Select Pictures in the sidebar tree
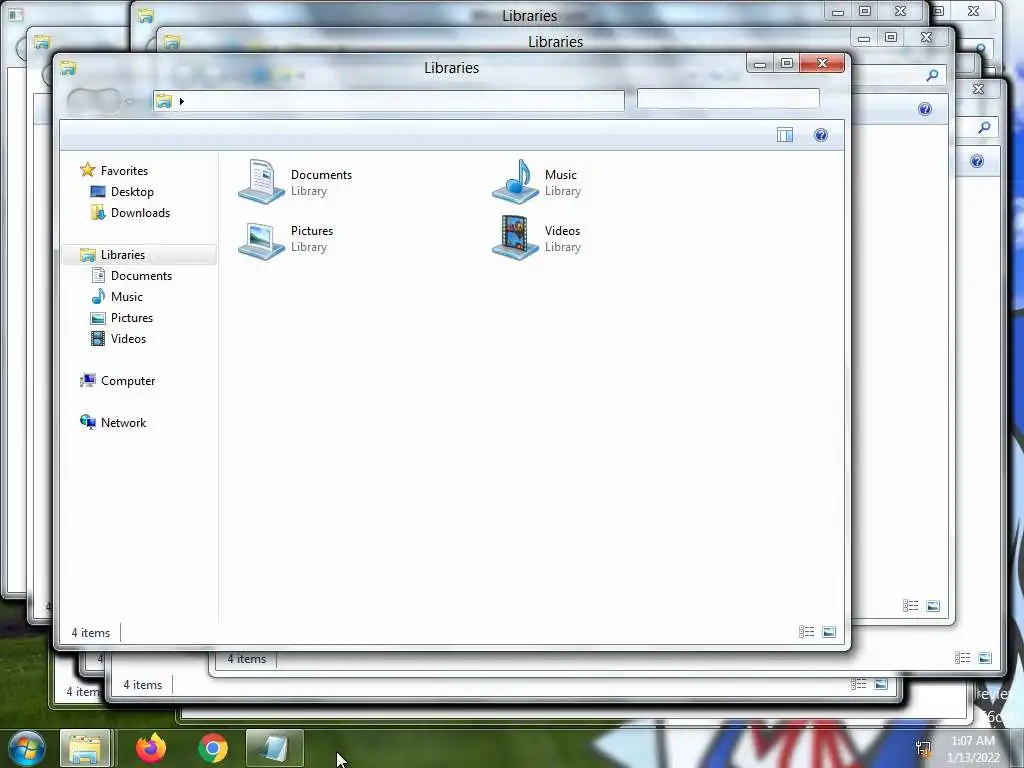This screenshot has width=1024, height=768. coord(121,317)
